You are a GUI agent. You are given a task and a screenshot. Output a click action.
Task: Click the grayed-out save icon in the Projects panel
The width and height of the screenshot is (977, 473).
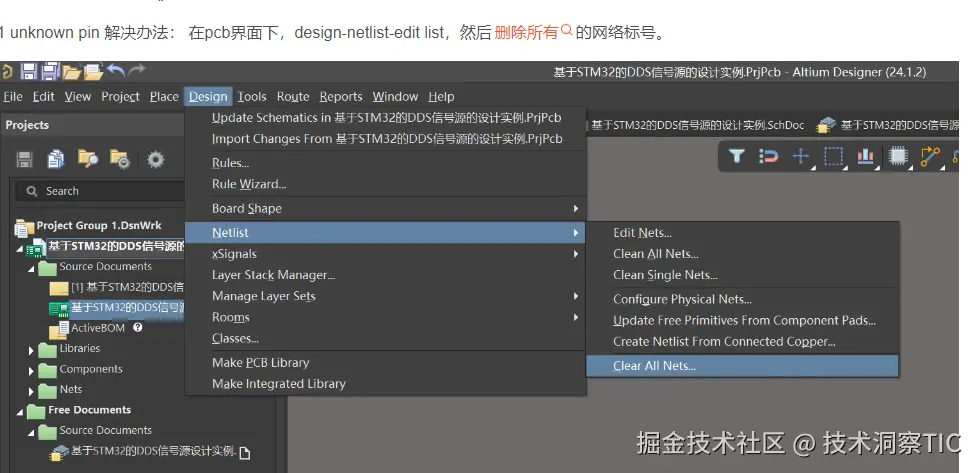pos(24,160)
